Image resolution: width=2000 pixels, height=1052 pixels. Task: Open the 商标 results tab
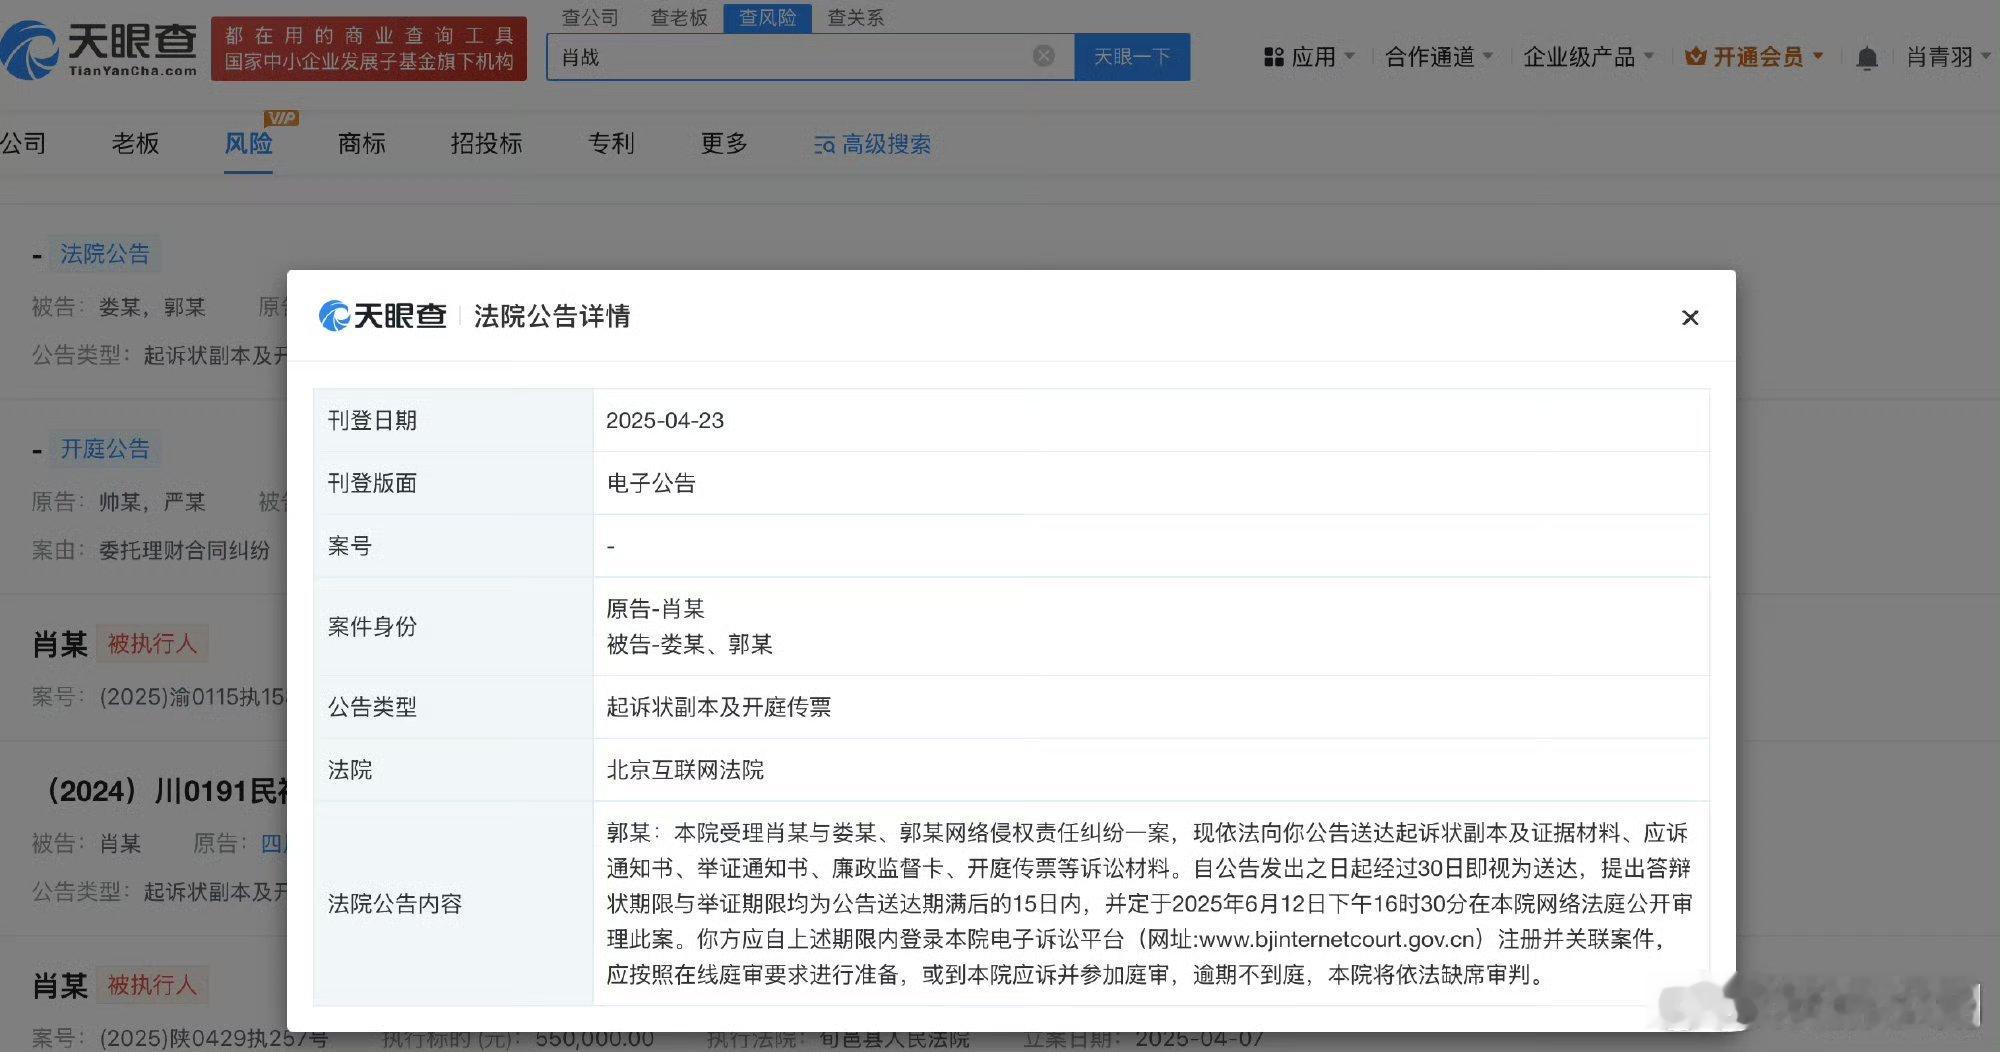click(361, 144)
